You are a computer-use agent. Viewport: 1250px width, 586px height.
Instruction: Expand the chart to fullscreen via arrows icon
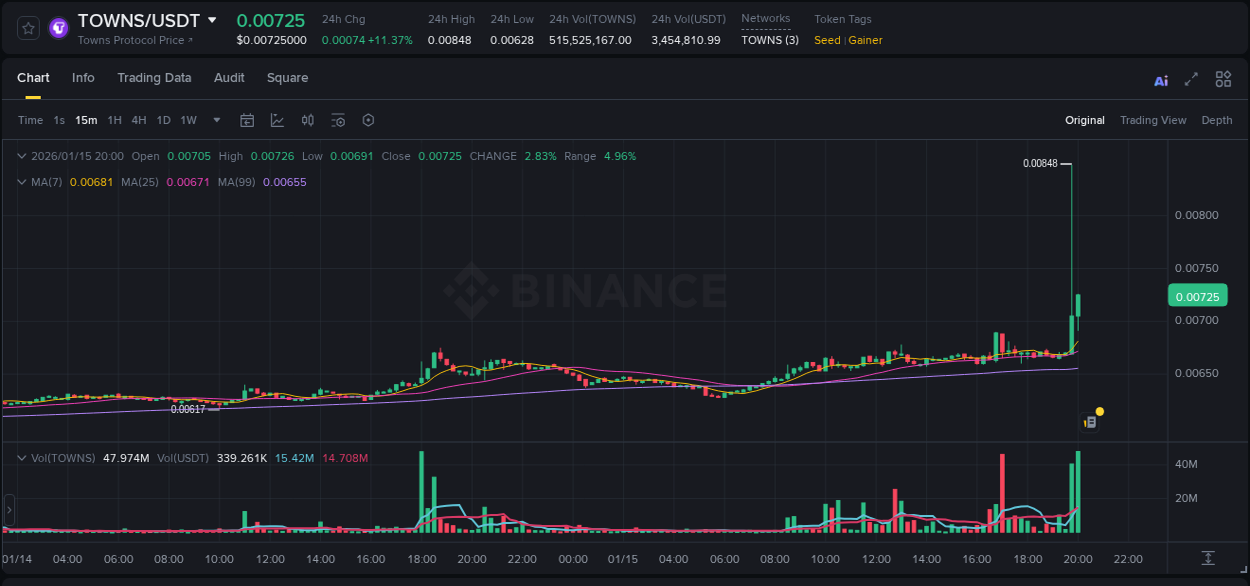pos(1191,78)
